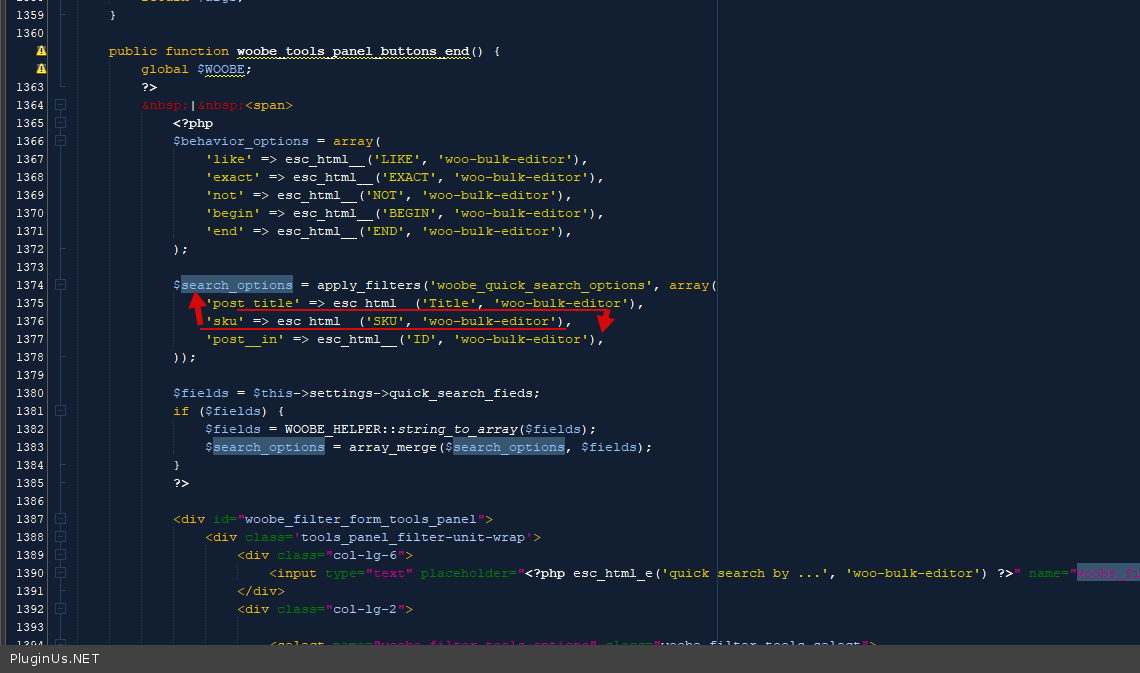Collapse the woobe_filter_form_tools_panel div at line 1387
The width and height of the screenshot is (1140, 673).
coord(61,519)
